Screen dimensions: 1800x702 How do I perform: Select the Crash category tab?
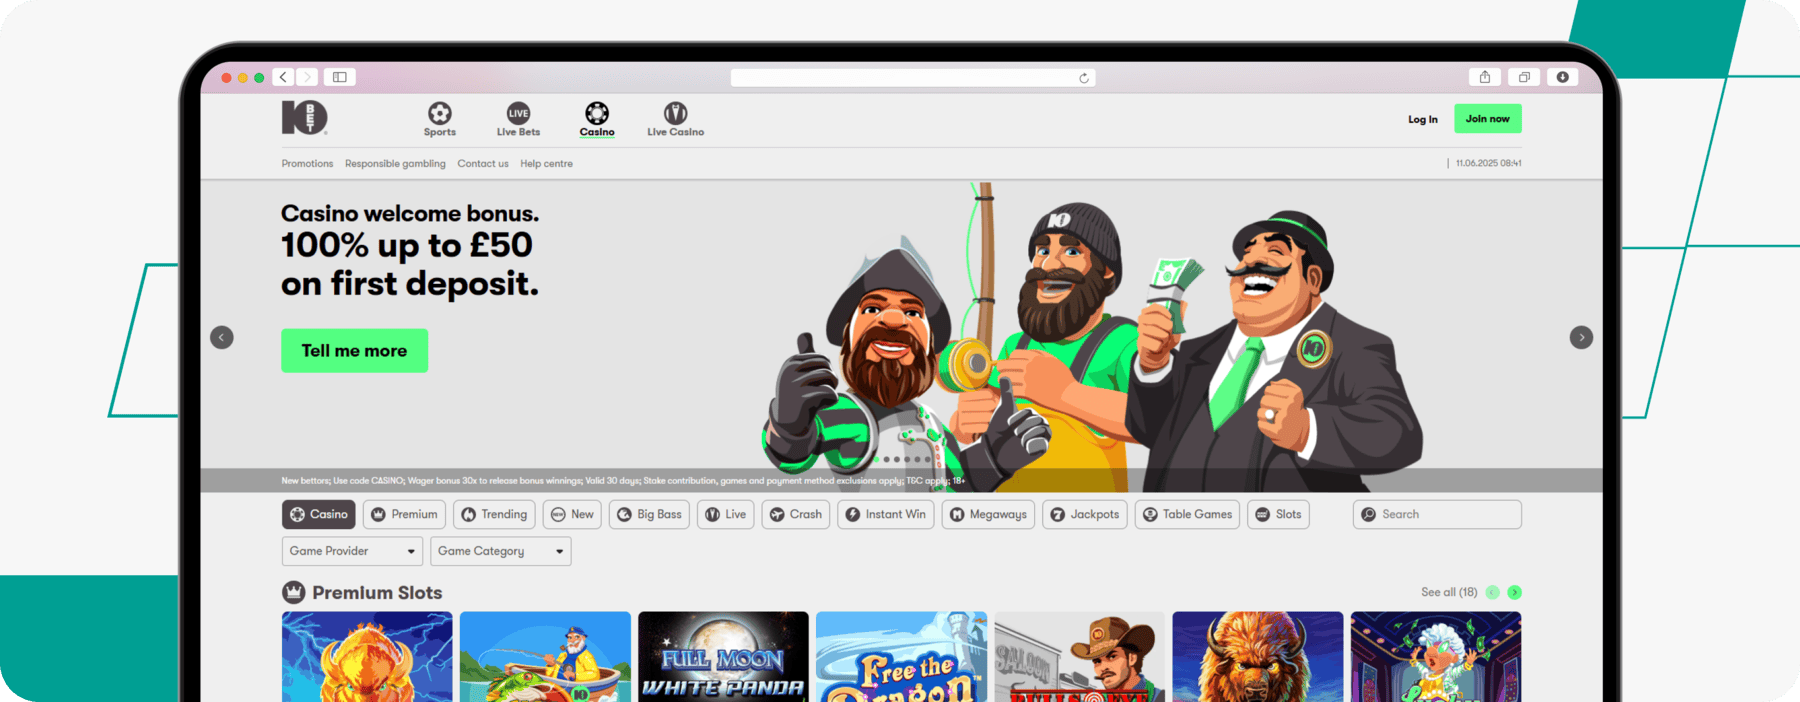pyautogui.click(x=796, y=514)
